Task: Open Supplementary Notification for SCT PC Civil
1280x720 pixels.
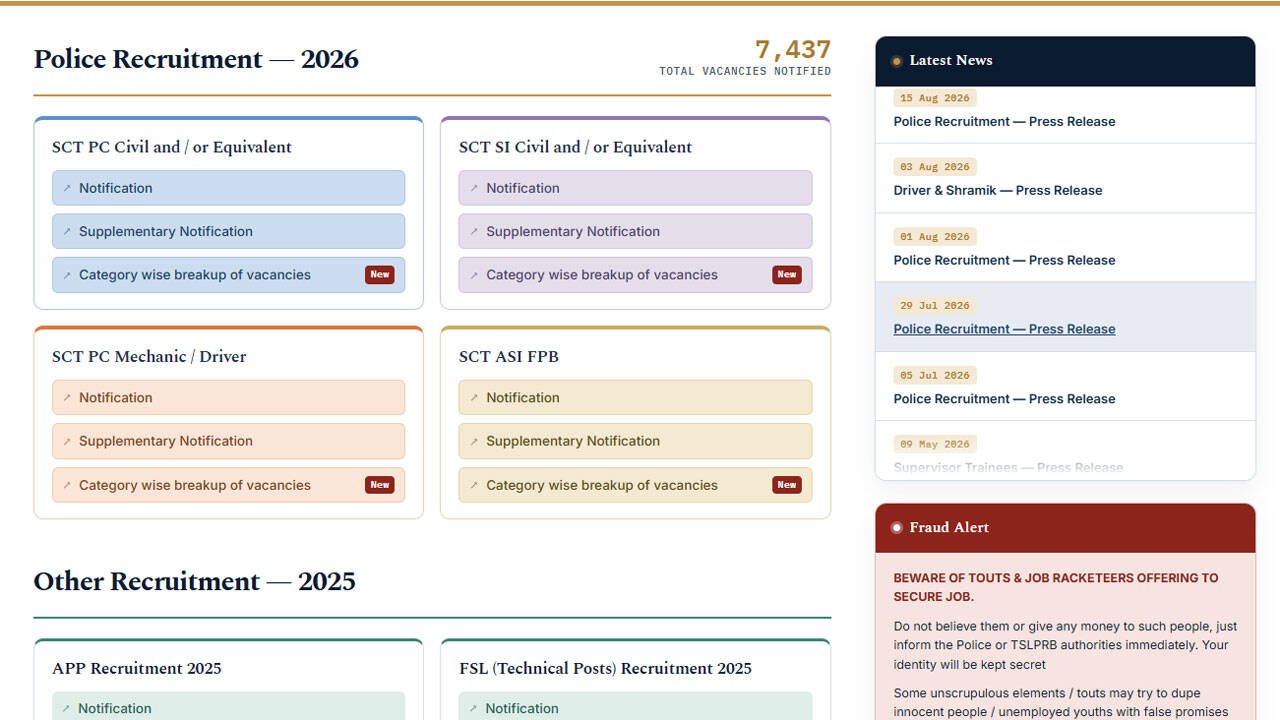Action: pyautogui.click(x=228, y=231)
